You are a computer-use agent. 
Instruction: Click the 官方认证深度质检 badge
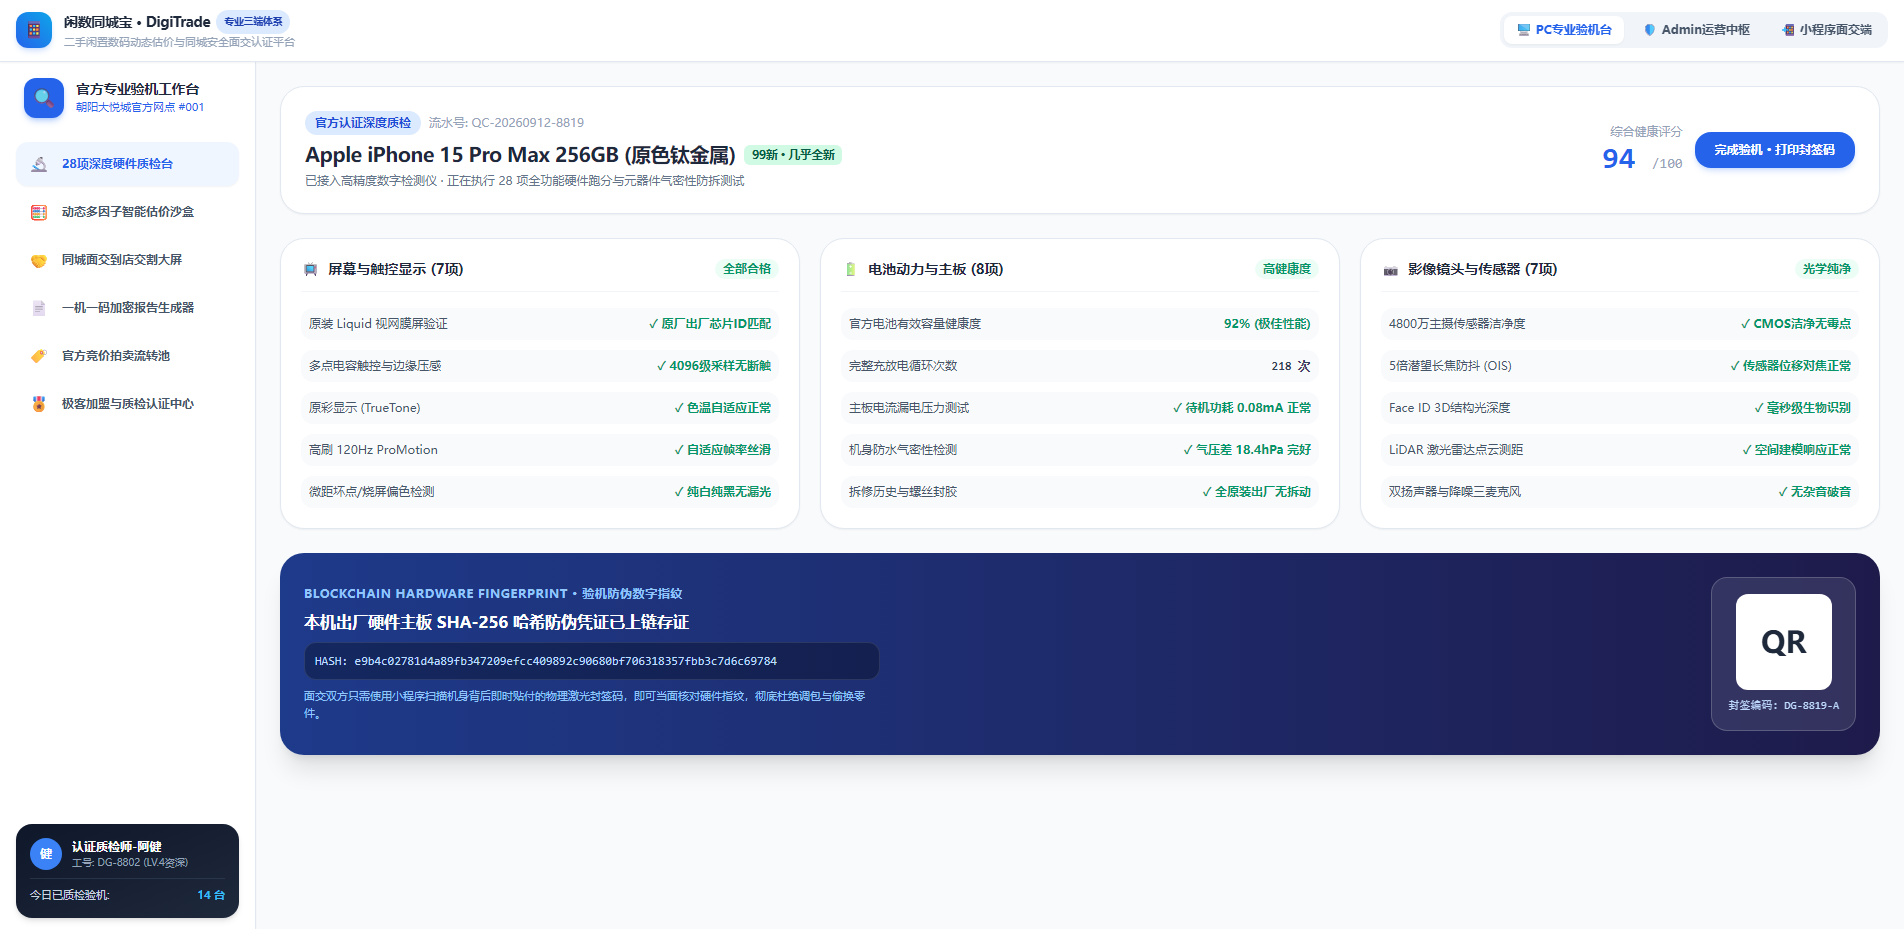363,123
